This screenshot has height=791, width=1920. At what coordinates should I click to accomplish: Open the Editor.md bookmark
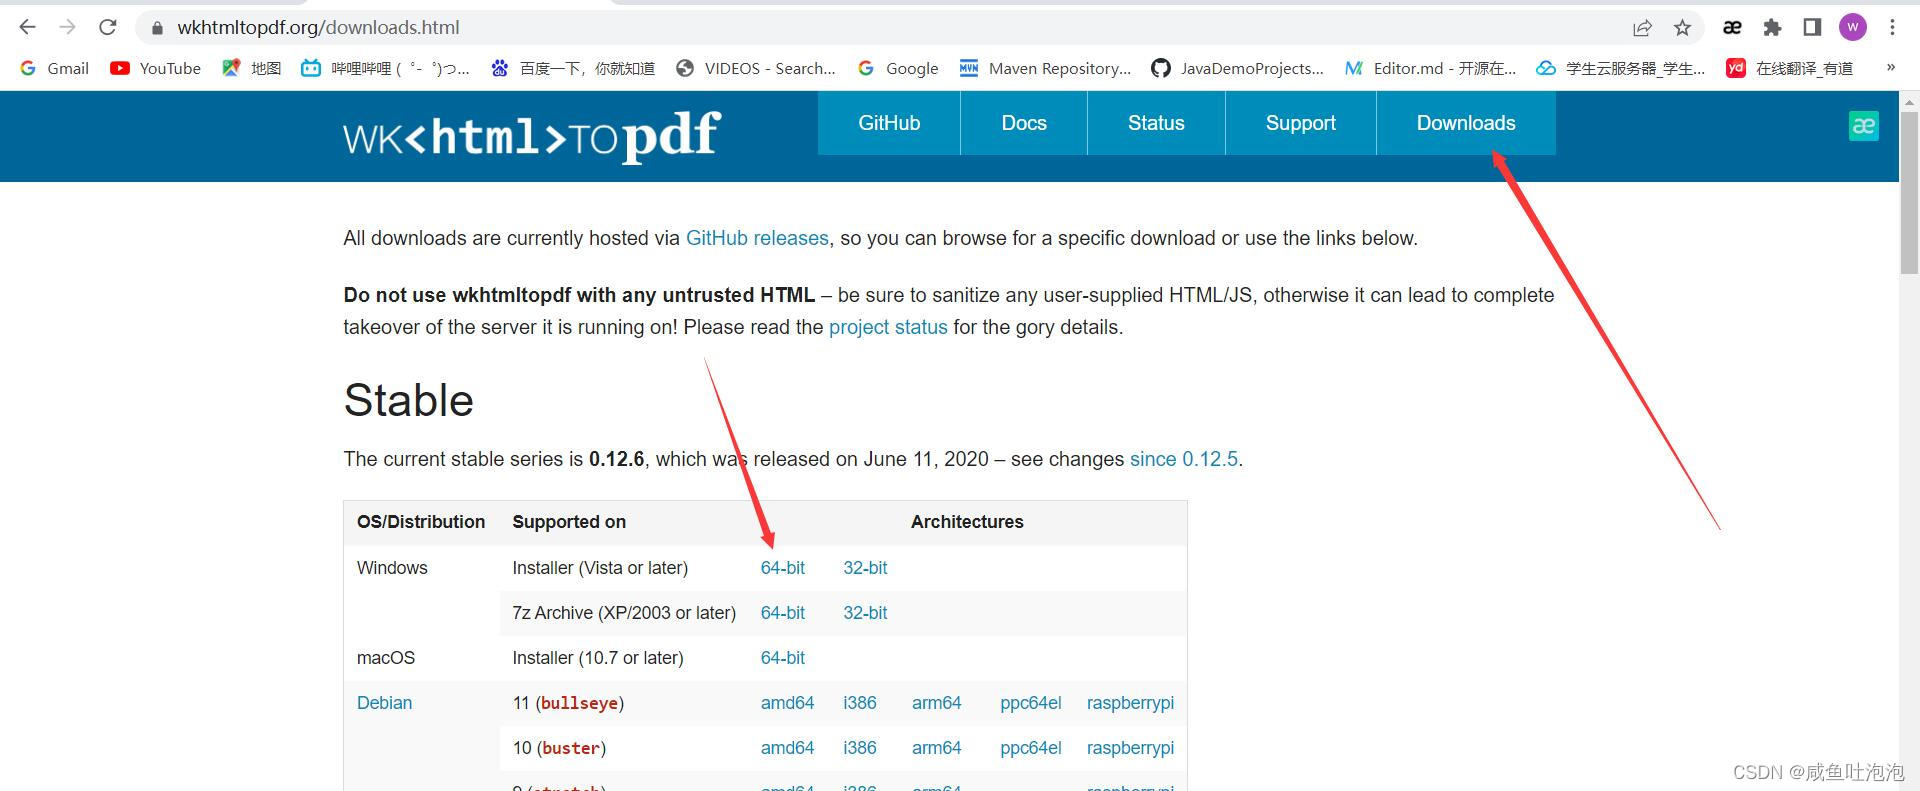[1430, 68]
